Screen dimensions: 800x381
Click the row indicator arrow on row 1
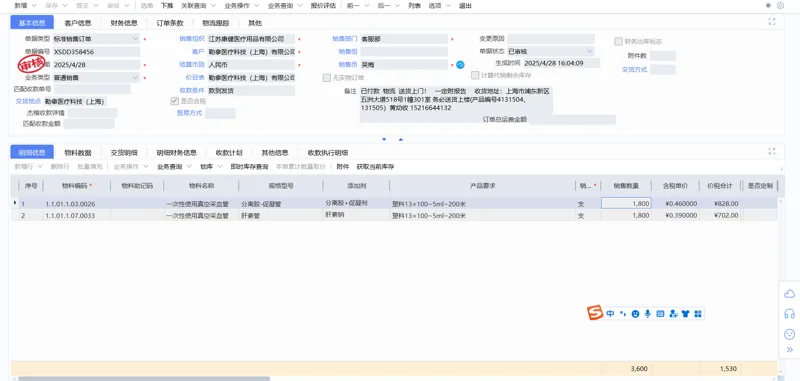[x=14, y=203]
